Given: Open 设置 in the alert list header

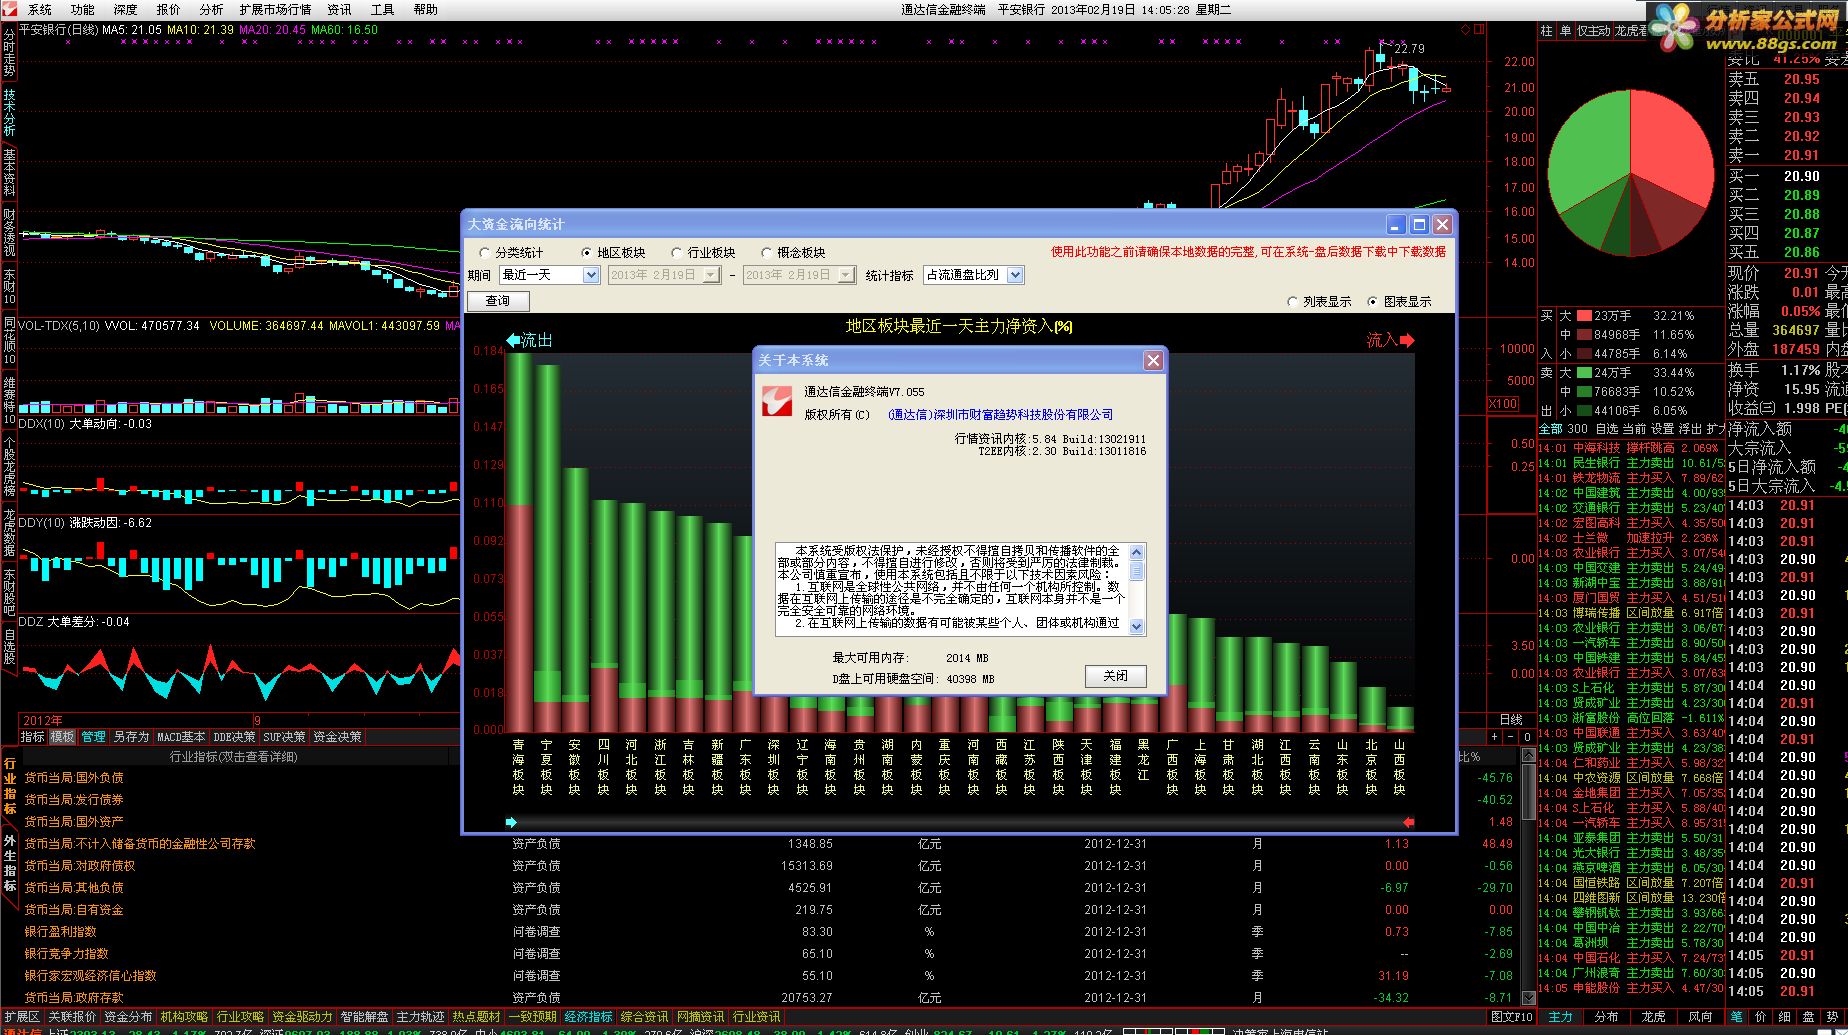Looking at the screenshot, I should [1662, 429].
